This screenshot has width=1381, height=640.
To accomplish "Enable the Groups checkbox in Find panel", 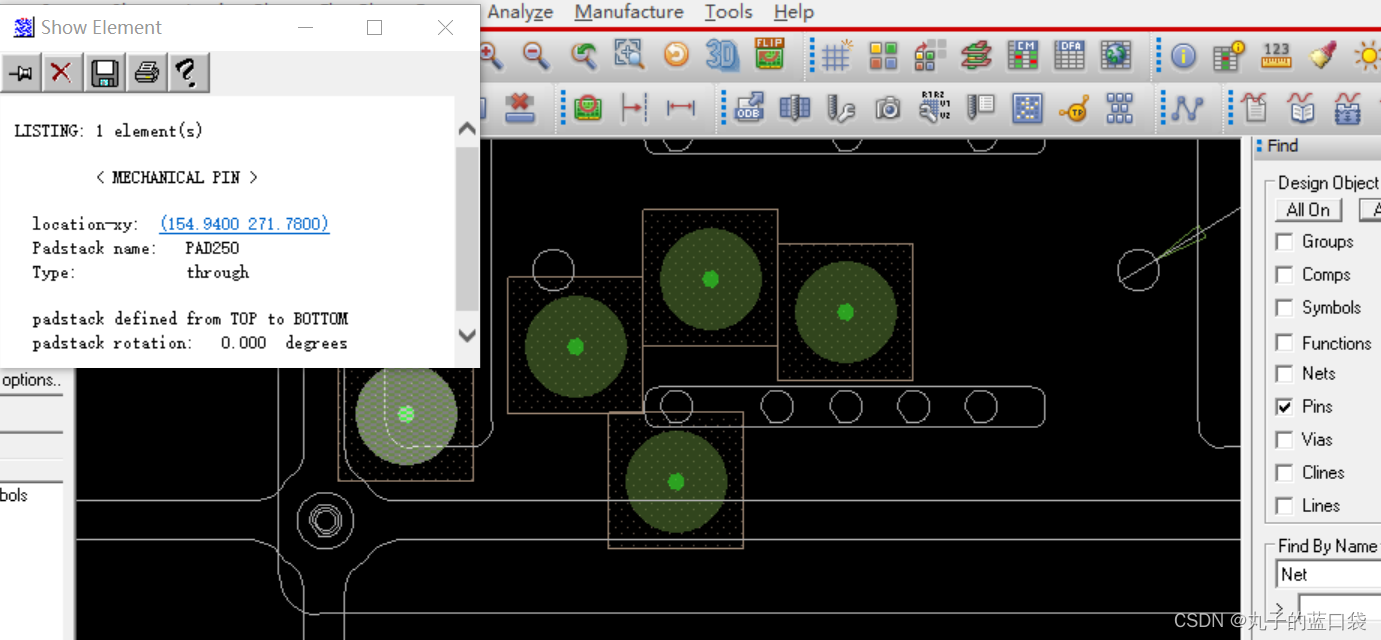I will 1285,242.
